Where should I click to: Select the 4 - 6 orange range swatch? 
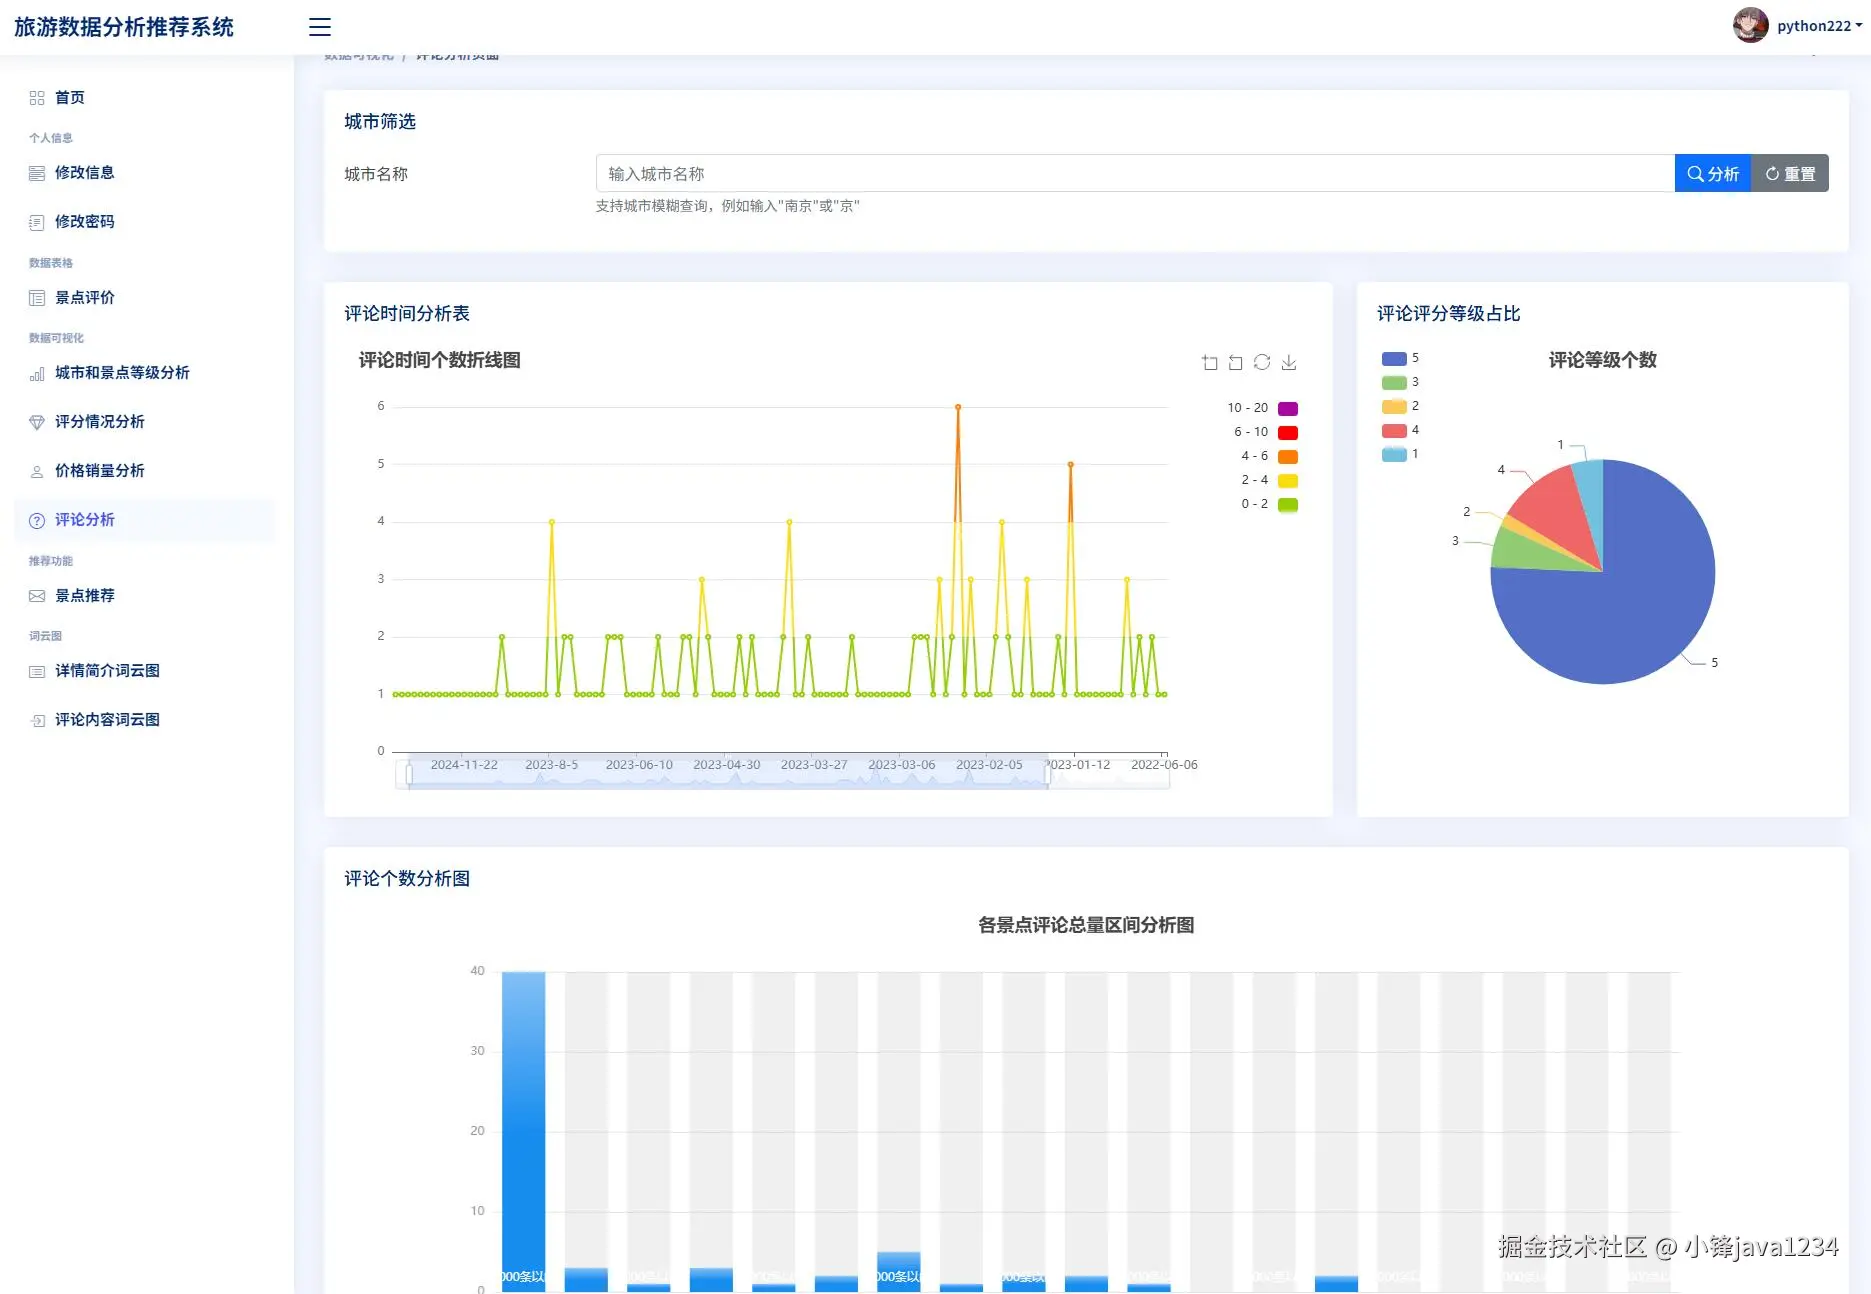pyautogui.click(x=1288, y=457)
